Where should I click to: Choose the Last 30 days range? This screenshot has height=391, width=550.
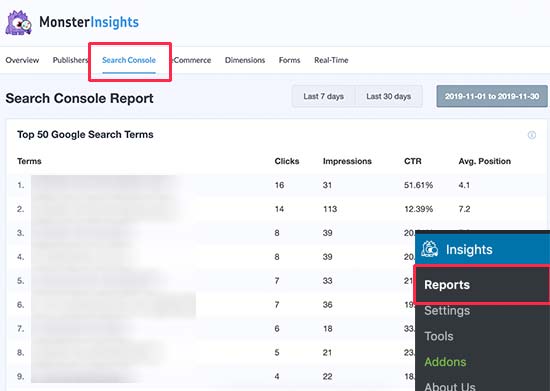coord(389,96)
